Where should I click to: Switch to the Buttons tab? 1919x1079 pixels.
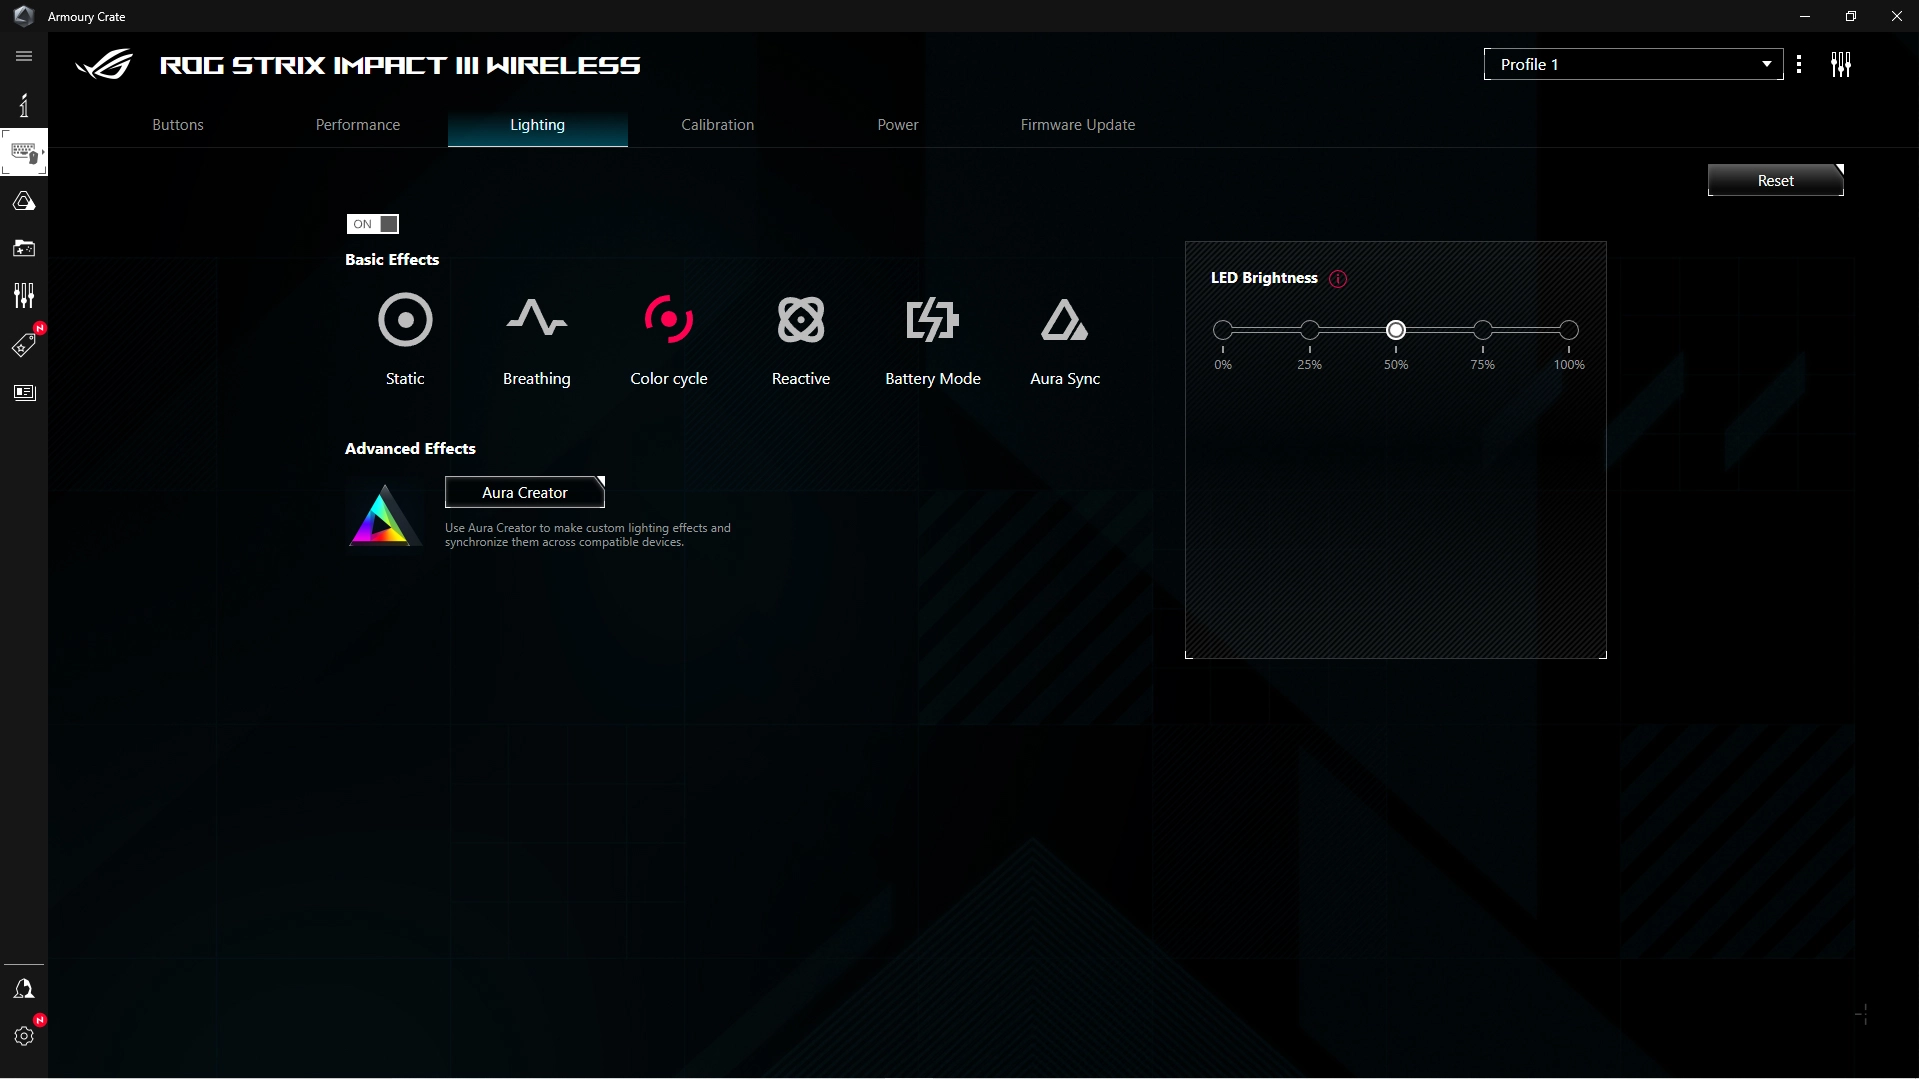coord(178,125)
